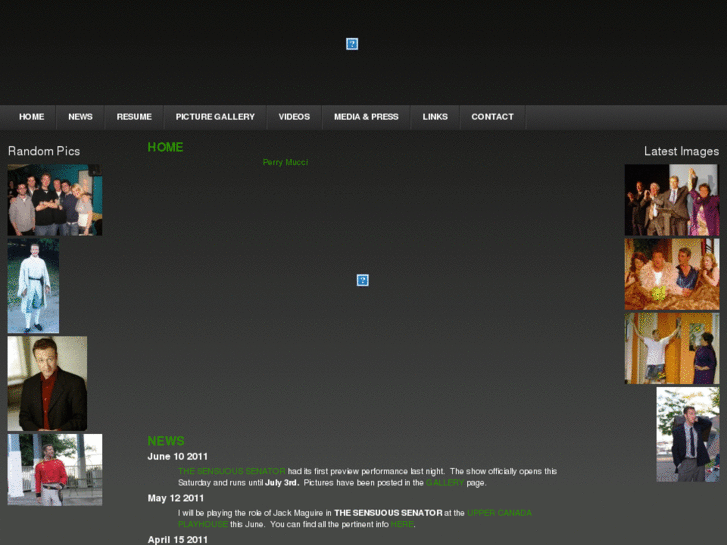Click the broken image icon in the header

(x=352, y=44)
